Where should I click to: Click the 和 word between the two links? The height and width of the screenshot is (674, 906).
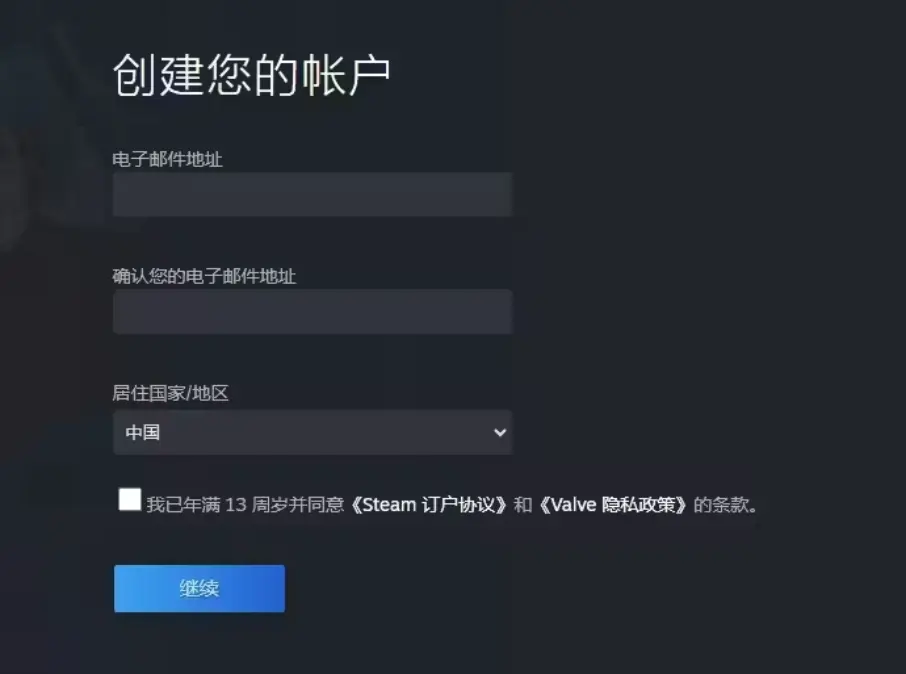coord(523,505)
